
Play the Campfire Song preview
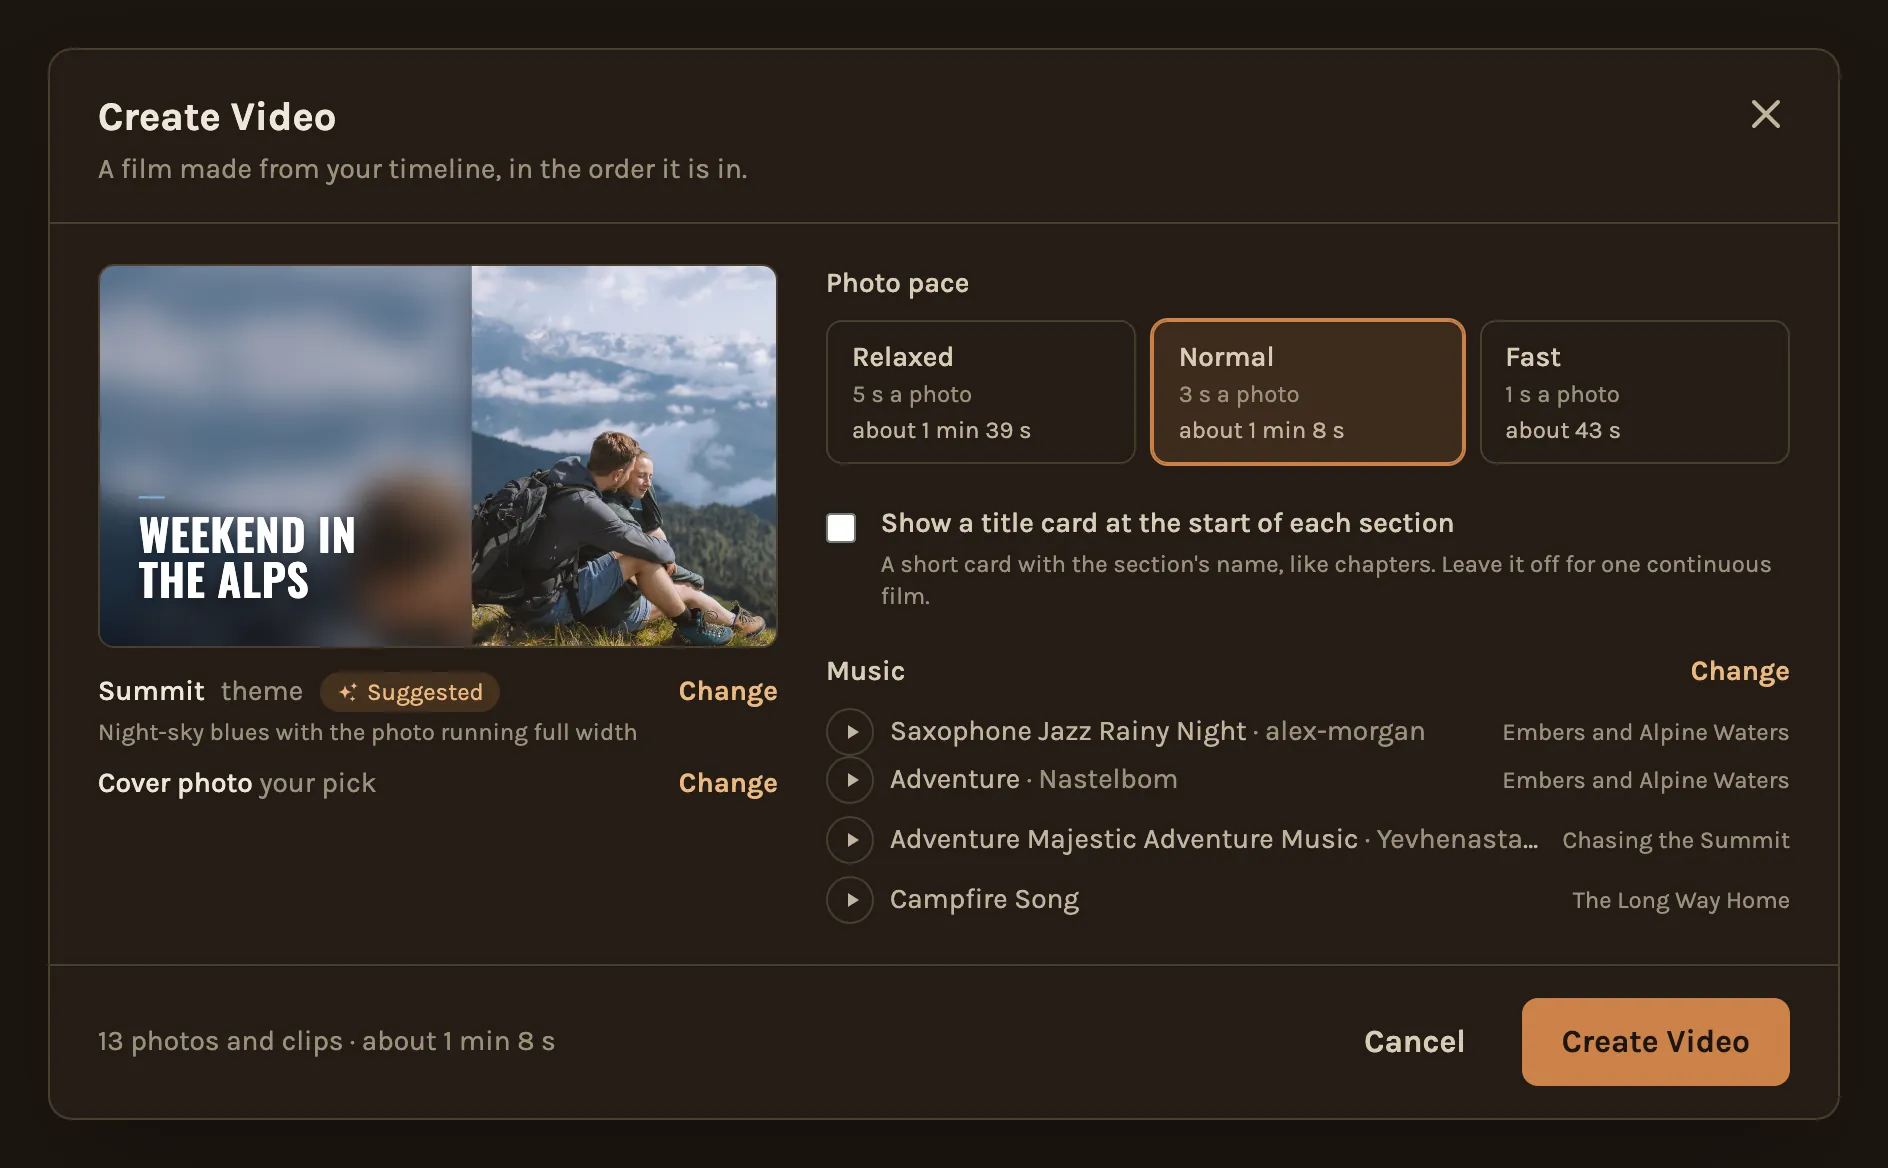[x=850, y=900]
